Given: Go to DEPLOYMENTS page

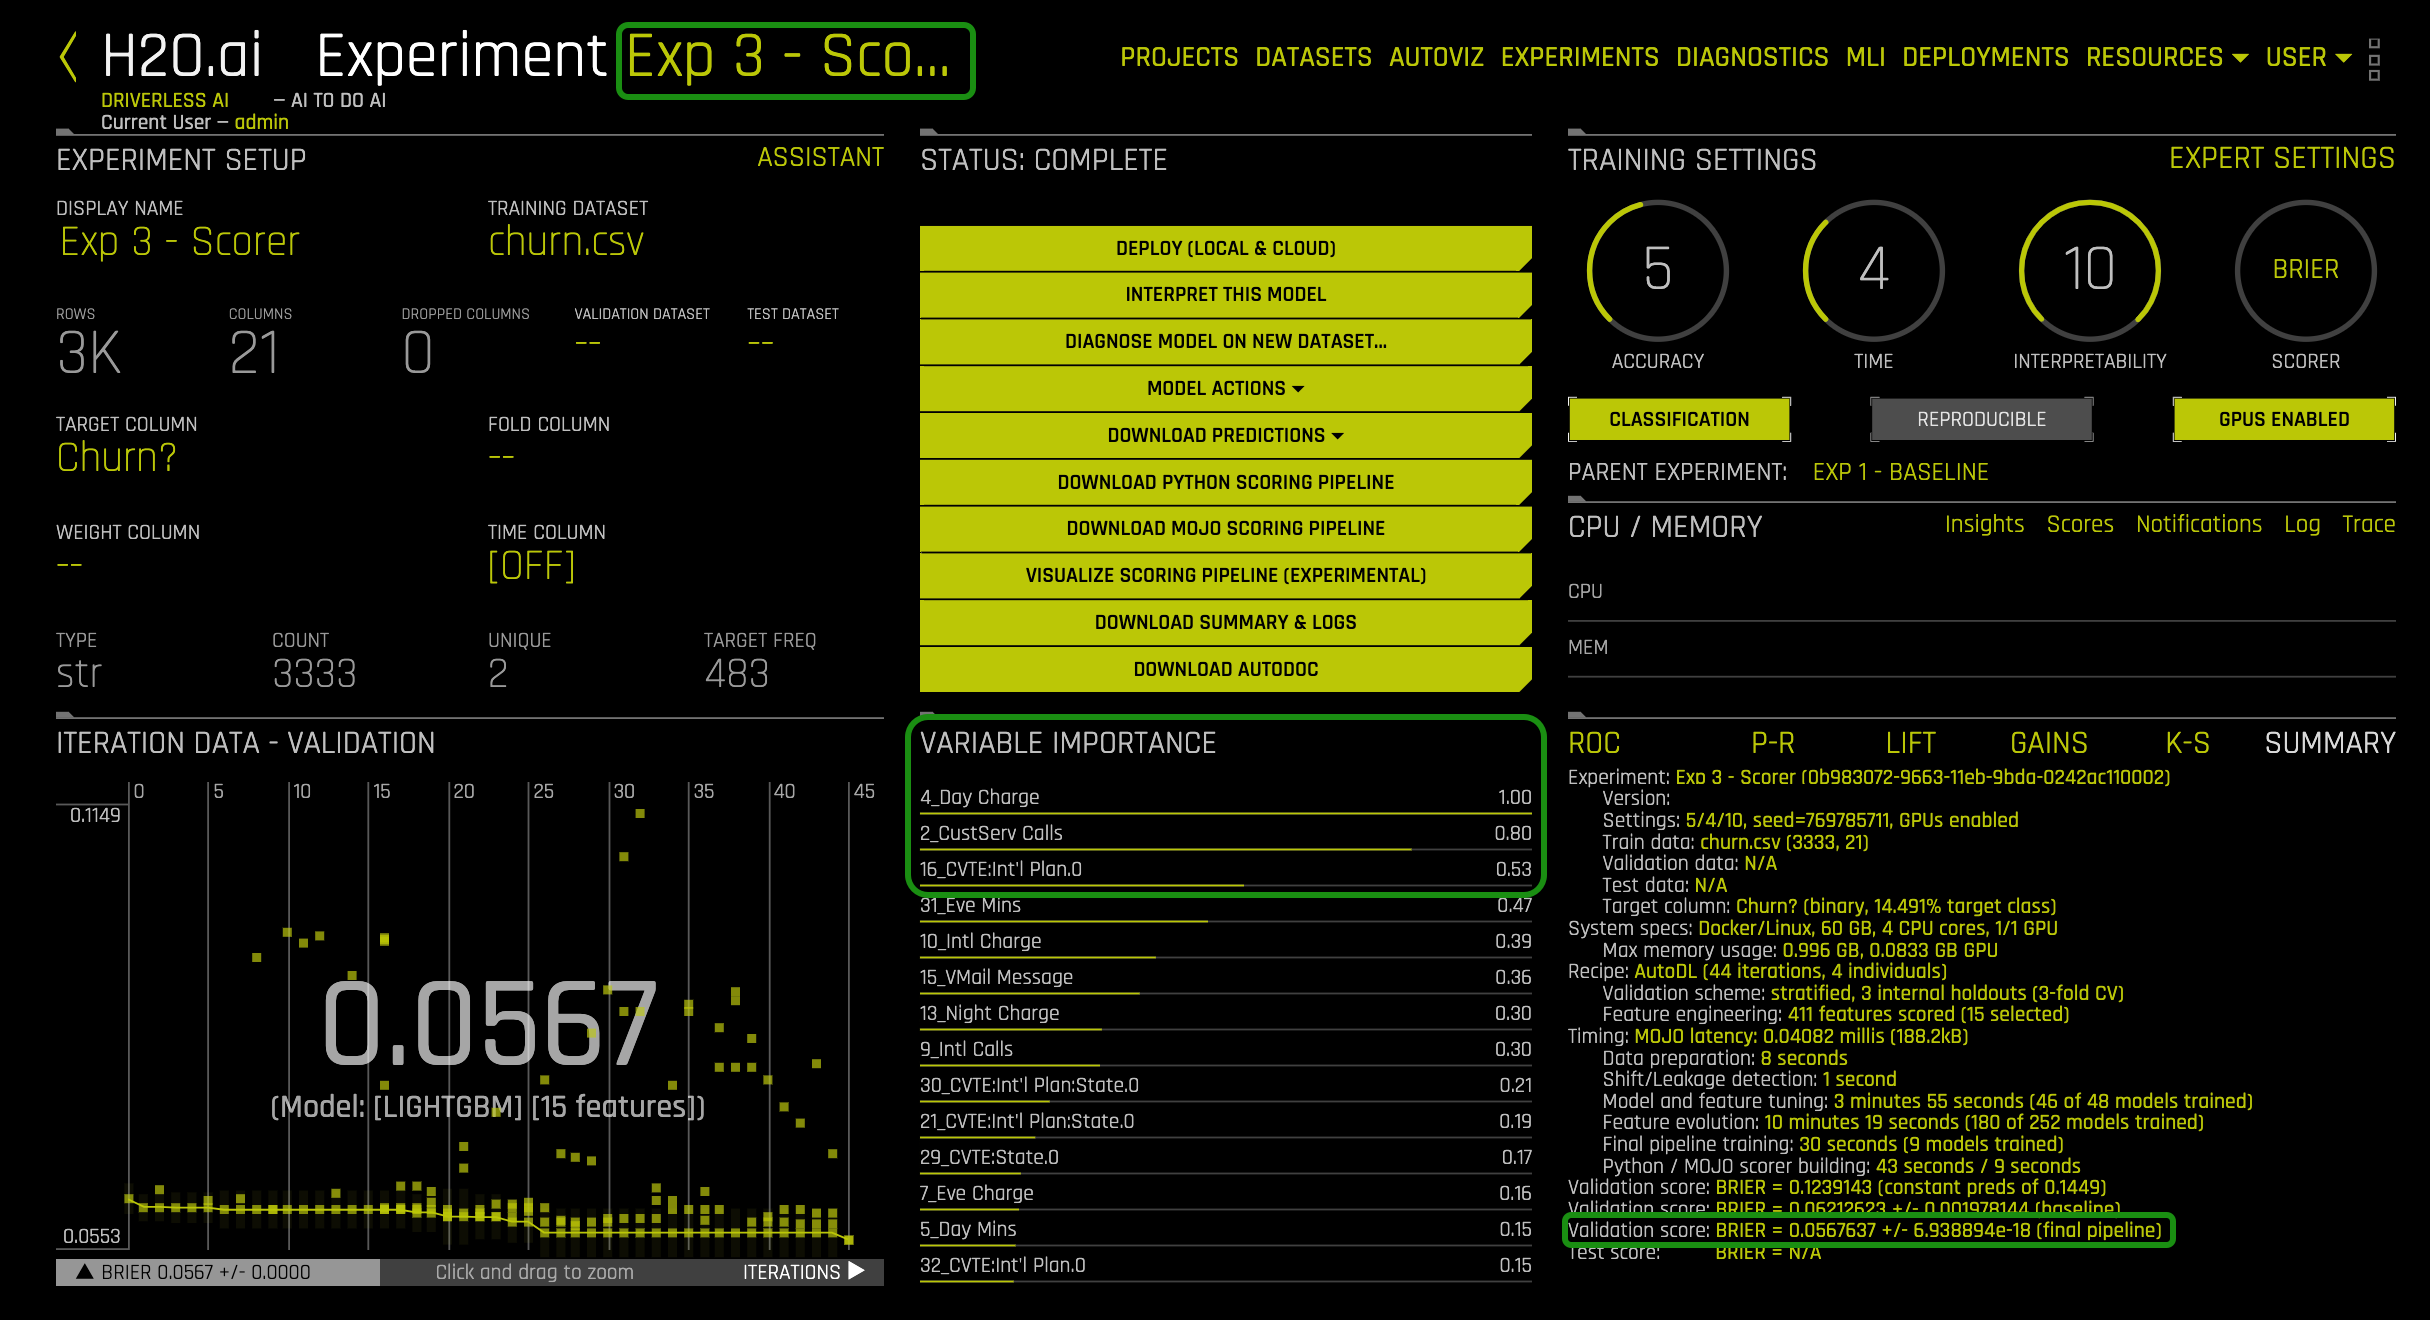Looking at the screenshot, I should [x=1985, y=57].
